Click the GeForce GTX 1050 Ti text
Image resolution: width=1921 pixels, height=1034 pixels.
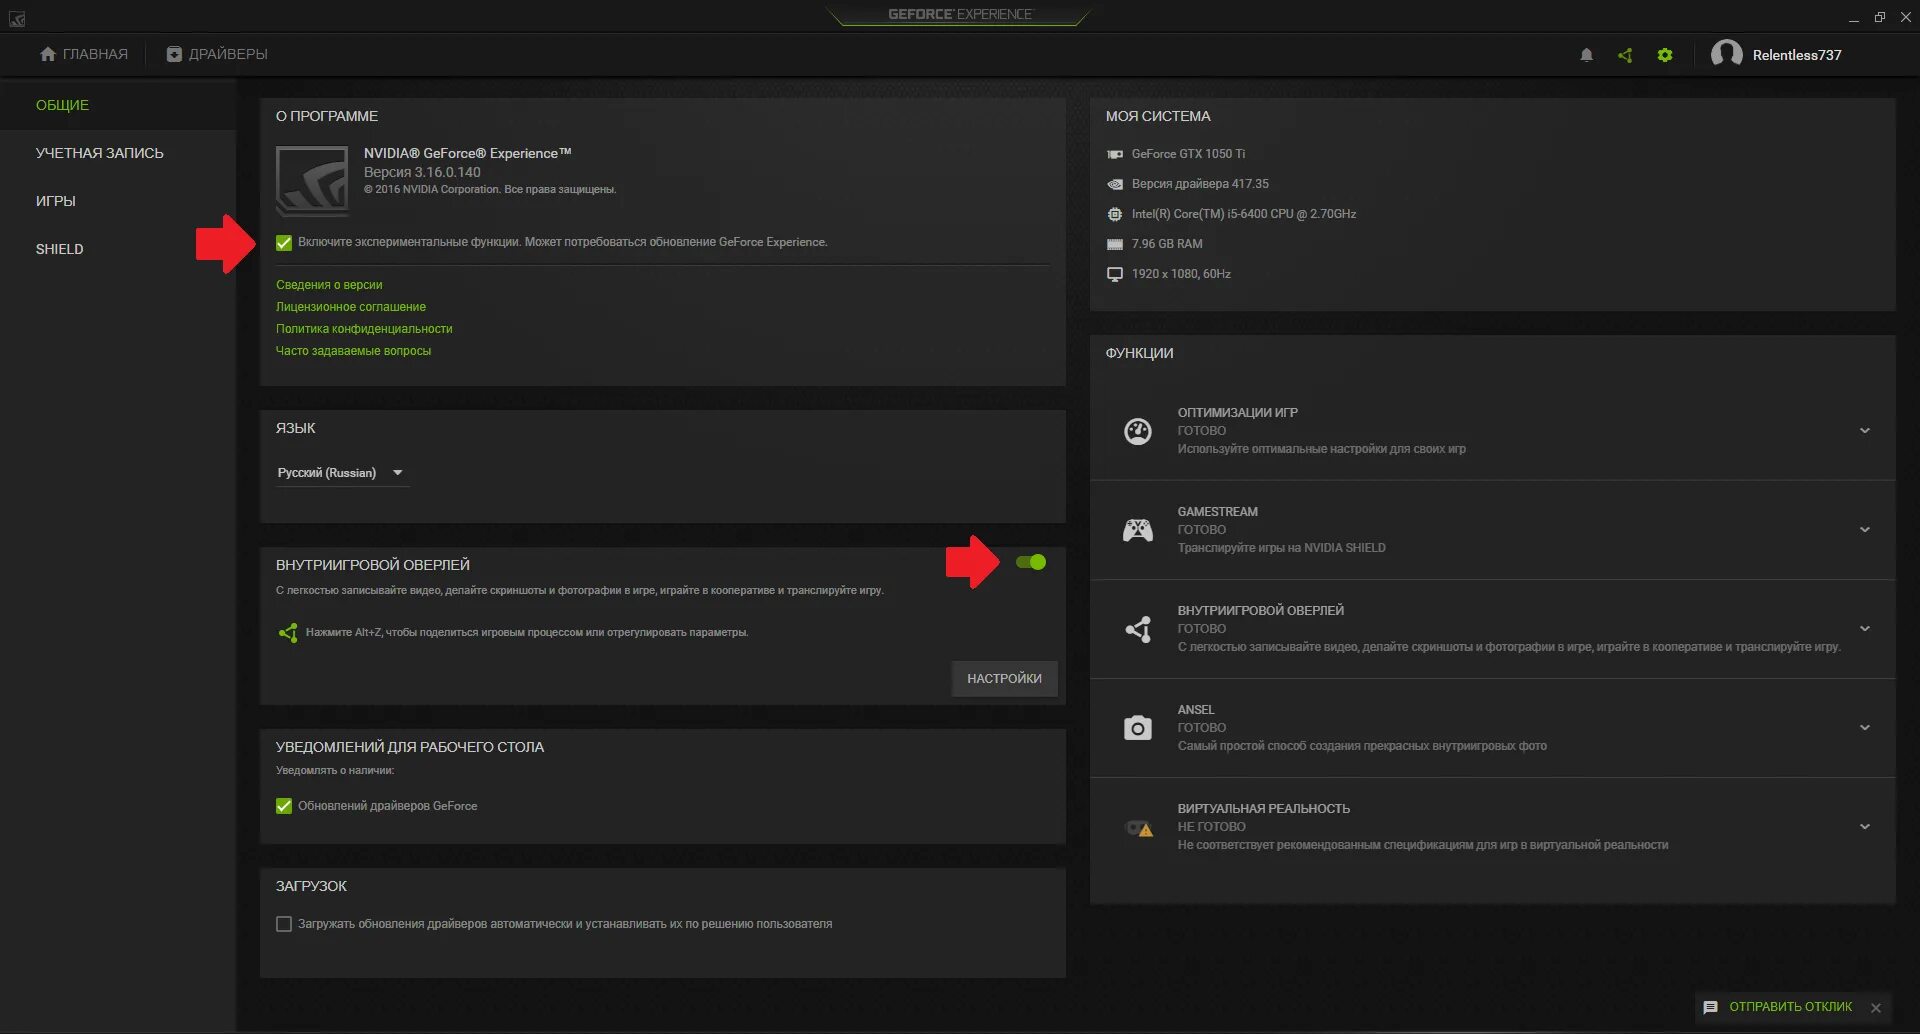[1188, 154]
